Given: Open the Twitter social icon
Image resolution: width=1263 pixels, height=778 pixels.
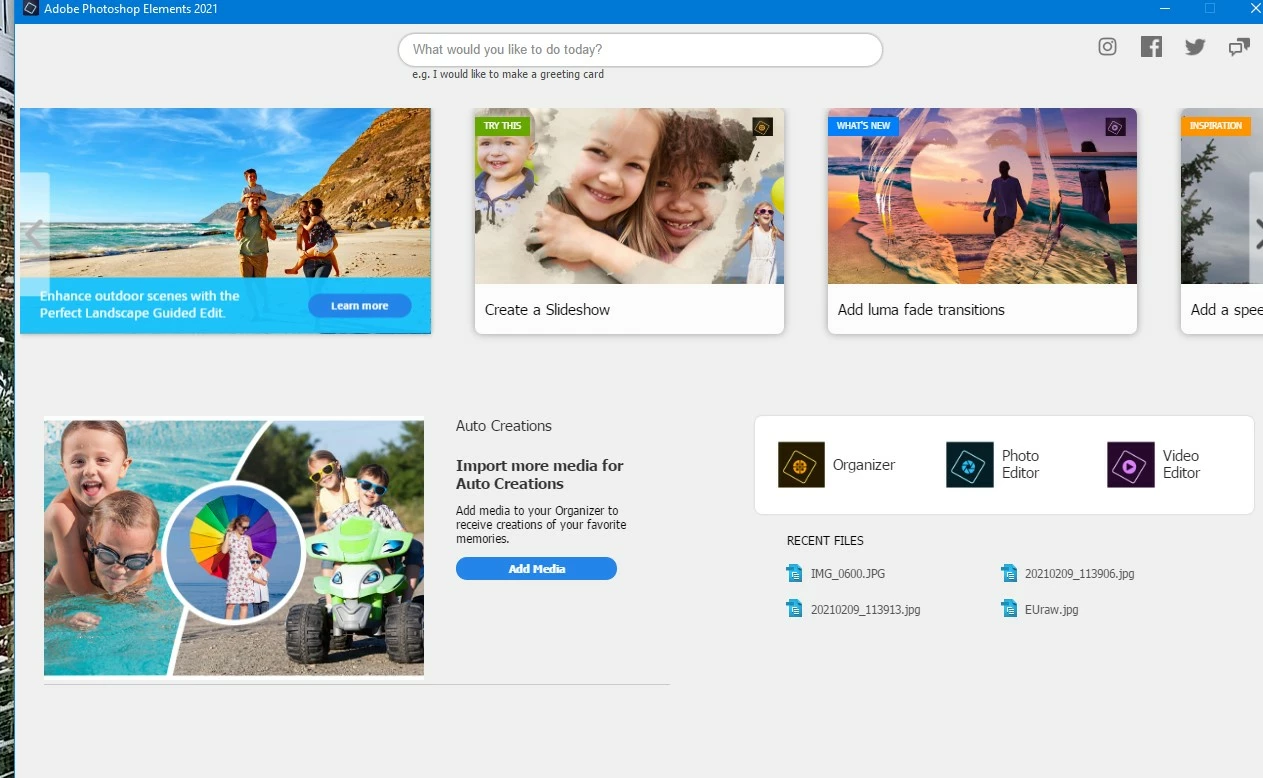Looking at the screenshot, I should [1195, 47].
